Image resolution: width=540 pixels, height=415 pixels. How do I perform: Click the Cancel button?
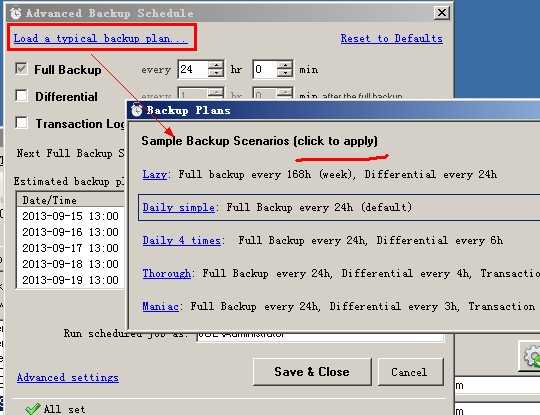[410, 372]
